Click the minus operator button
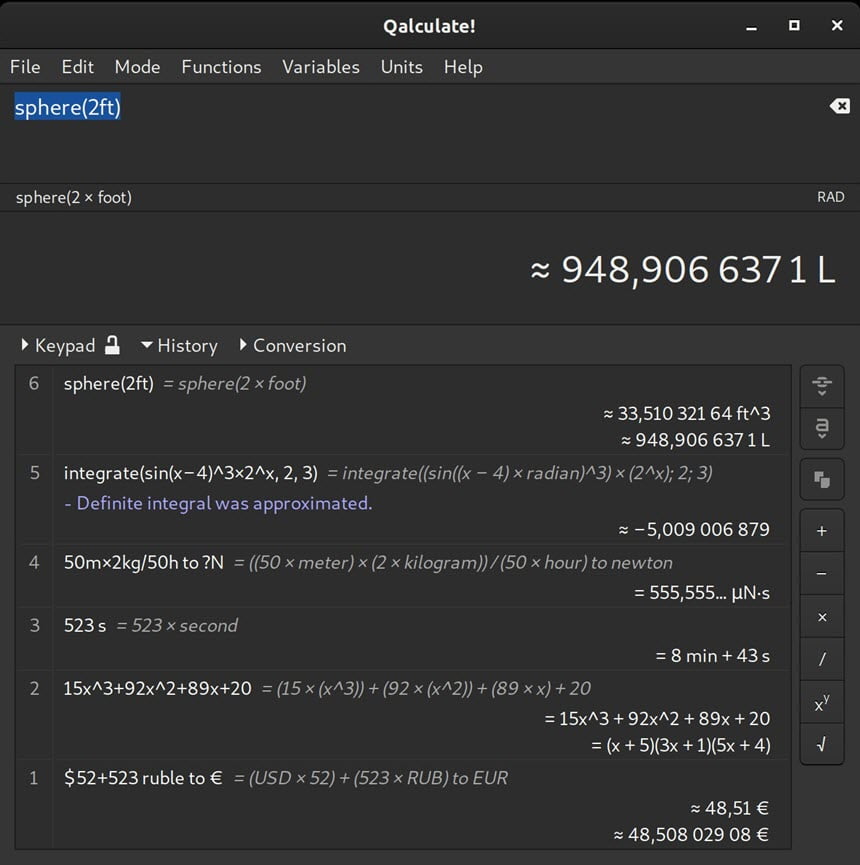 click(x=821, y=574)
